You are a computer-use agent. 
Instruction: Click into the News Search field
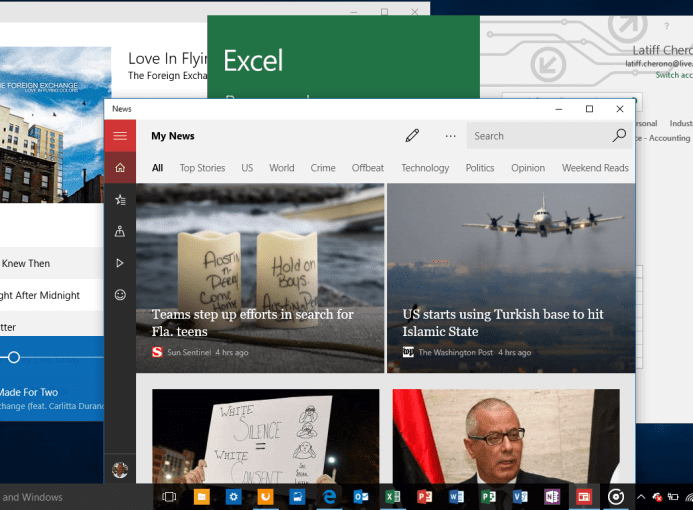pos(551,136)
